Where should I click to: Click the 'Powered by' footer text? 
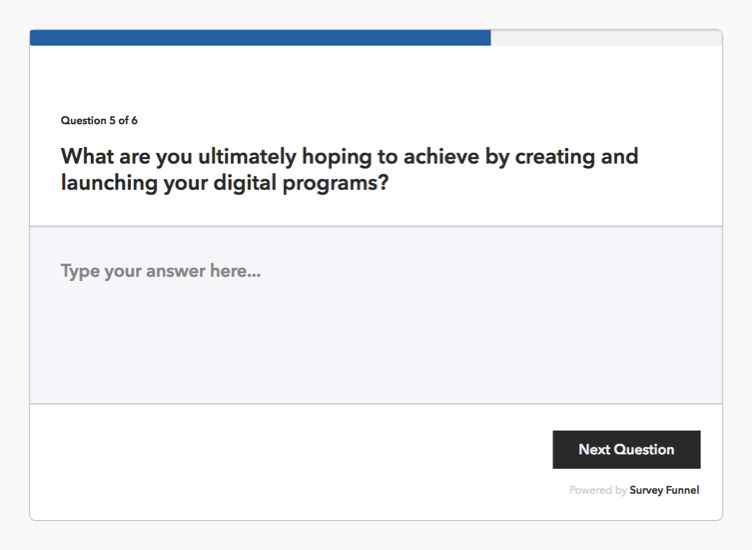tap(598, 490)
